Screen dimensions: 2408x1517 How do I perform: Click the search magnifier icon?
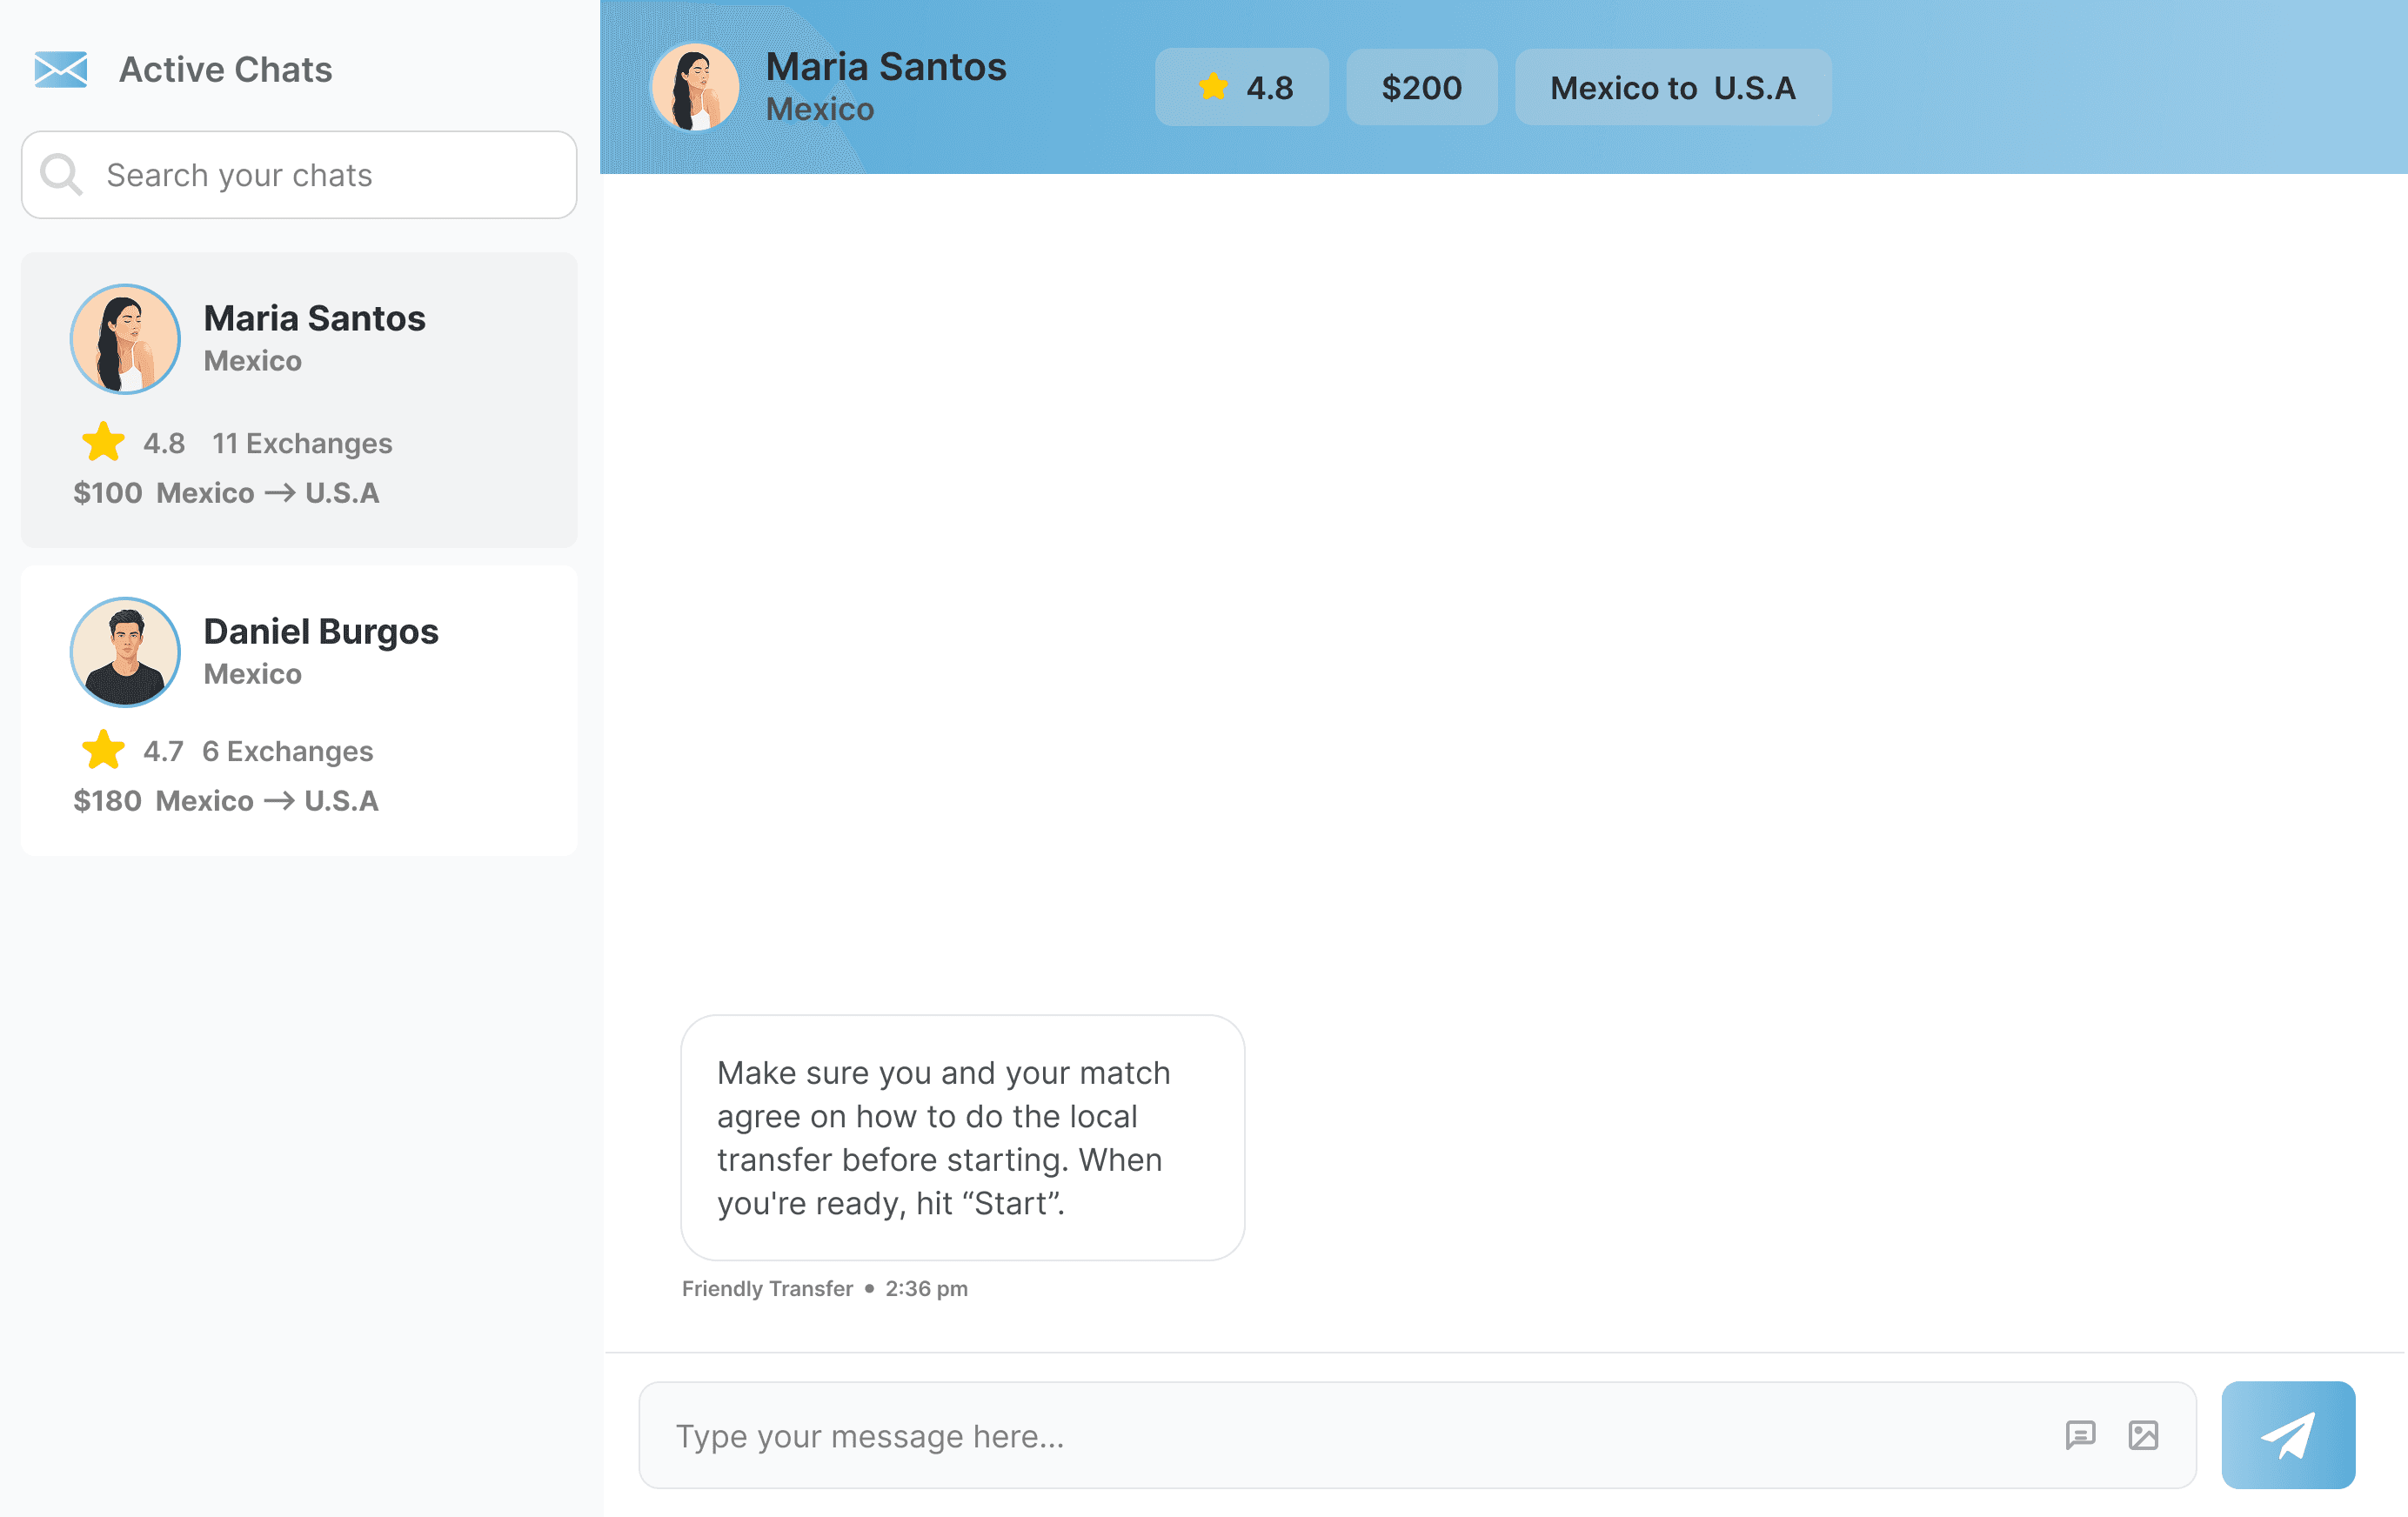(61, 175)
